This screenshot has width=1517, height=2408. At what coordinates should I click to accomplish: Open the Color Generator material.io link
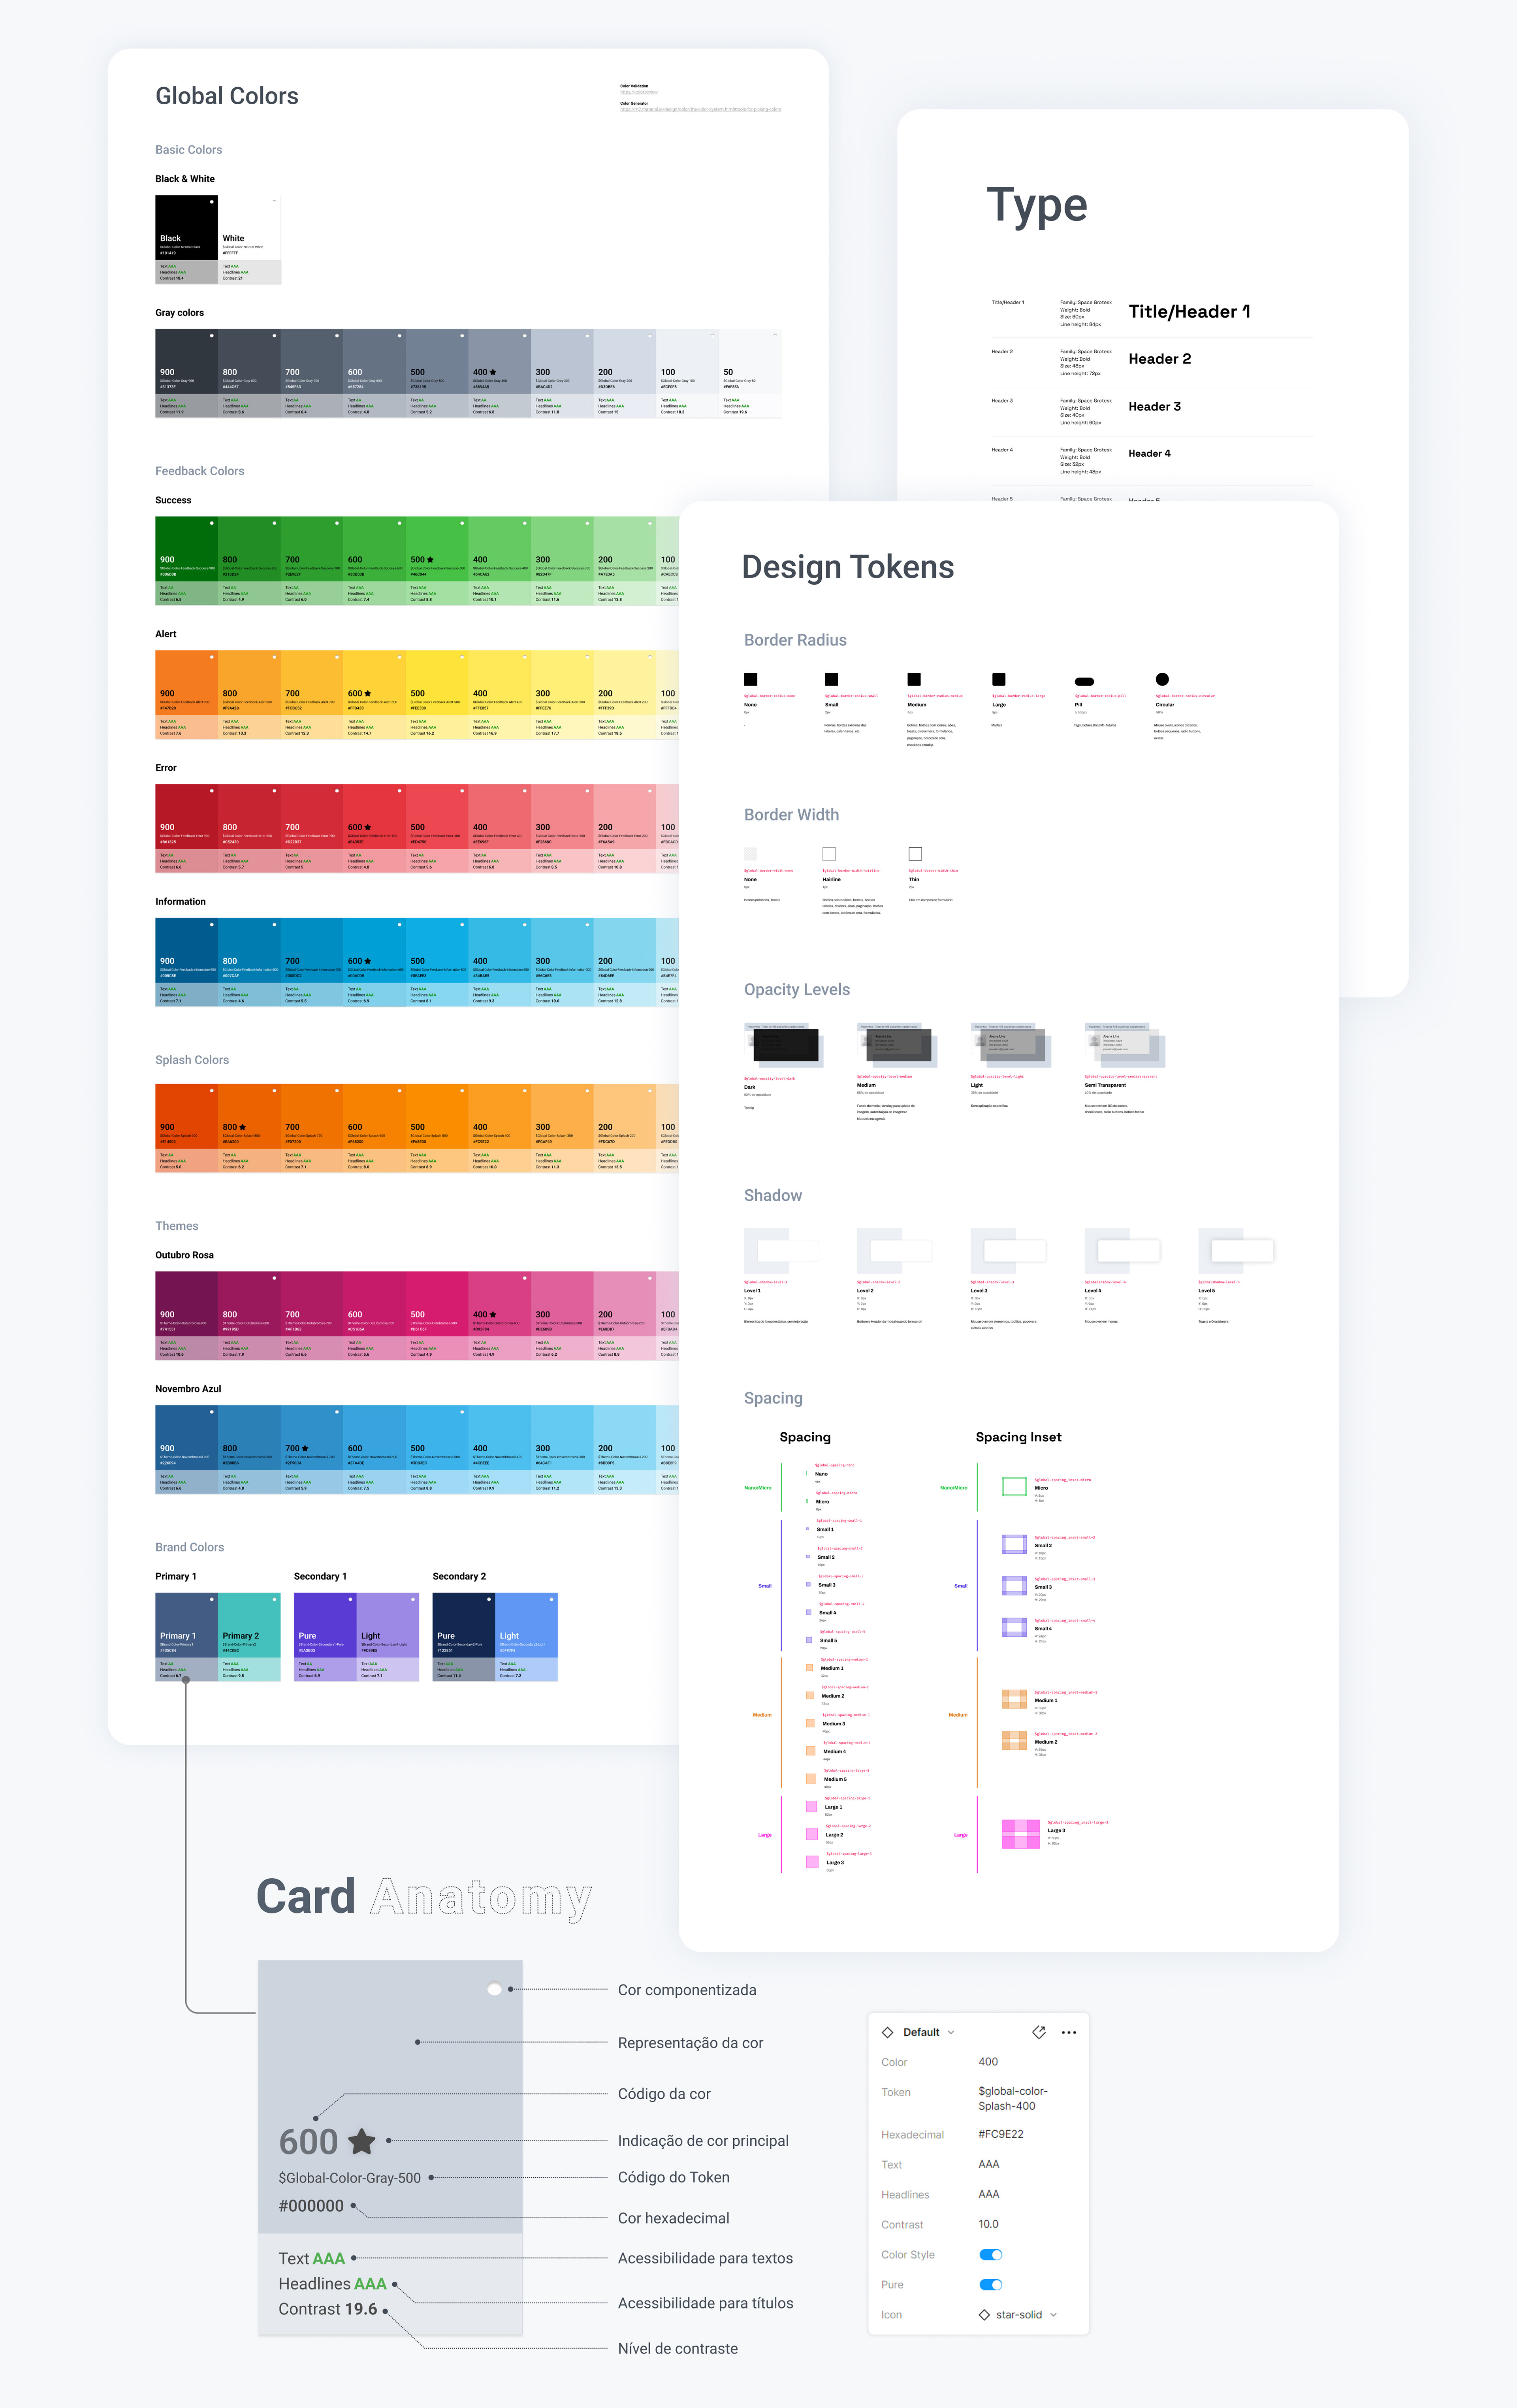pos(700,109)
